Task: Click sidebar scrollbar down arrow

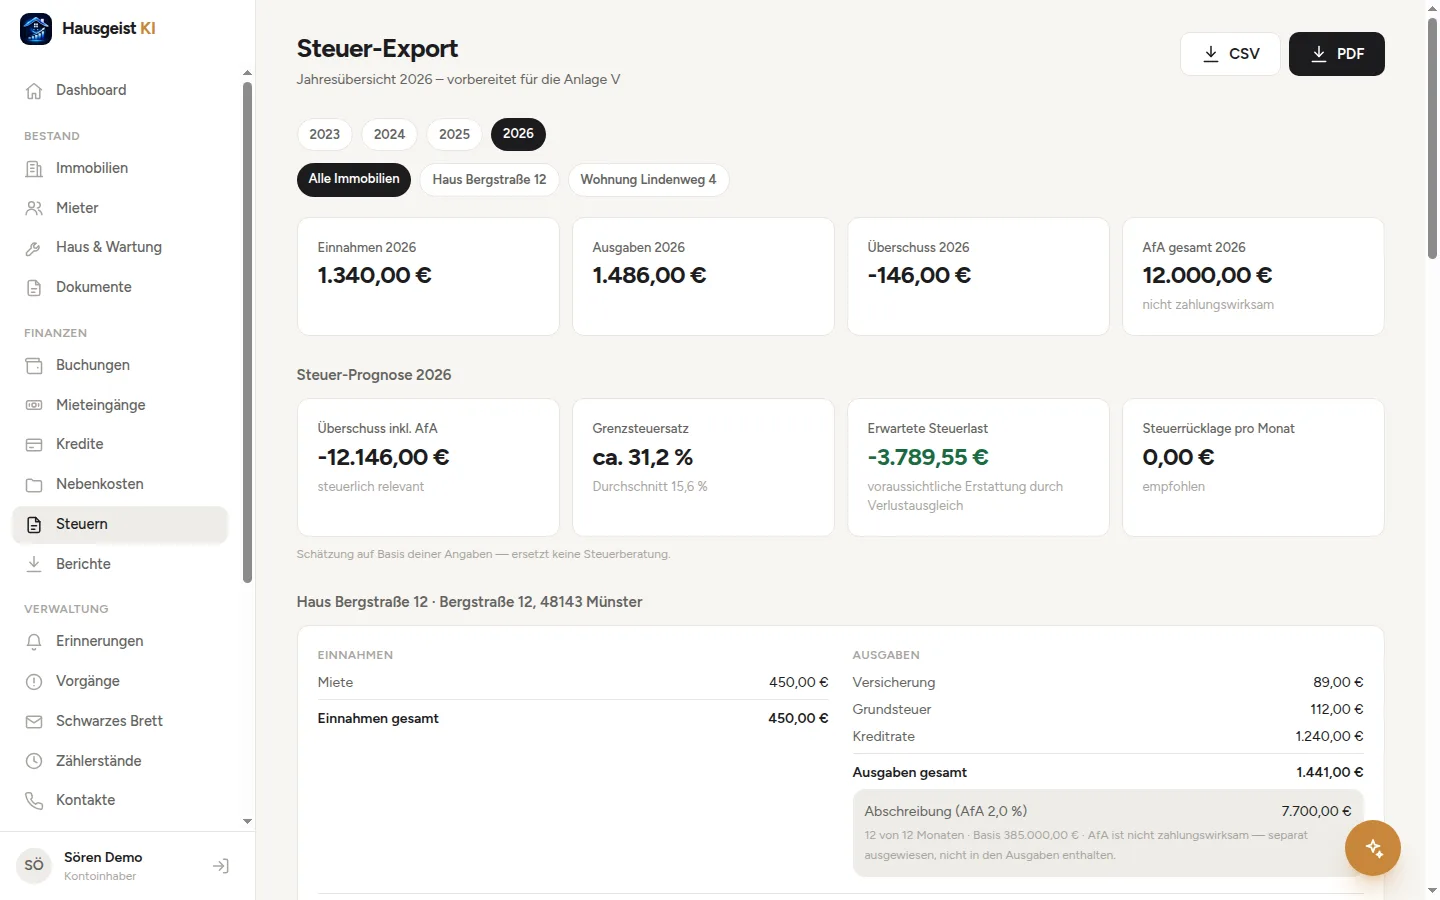Action: (247, 822)
